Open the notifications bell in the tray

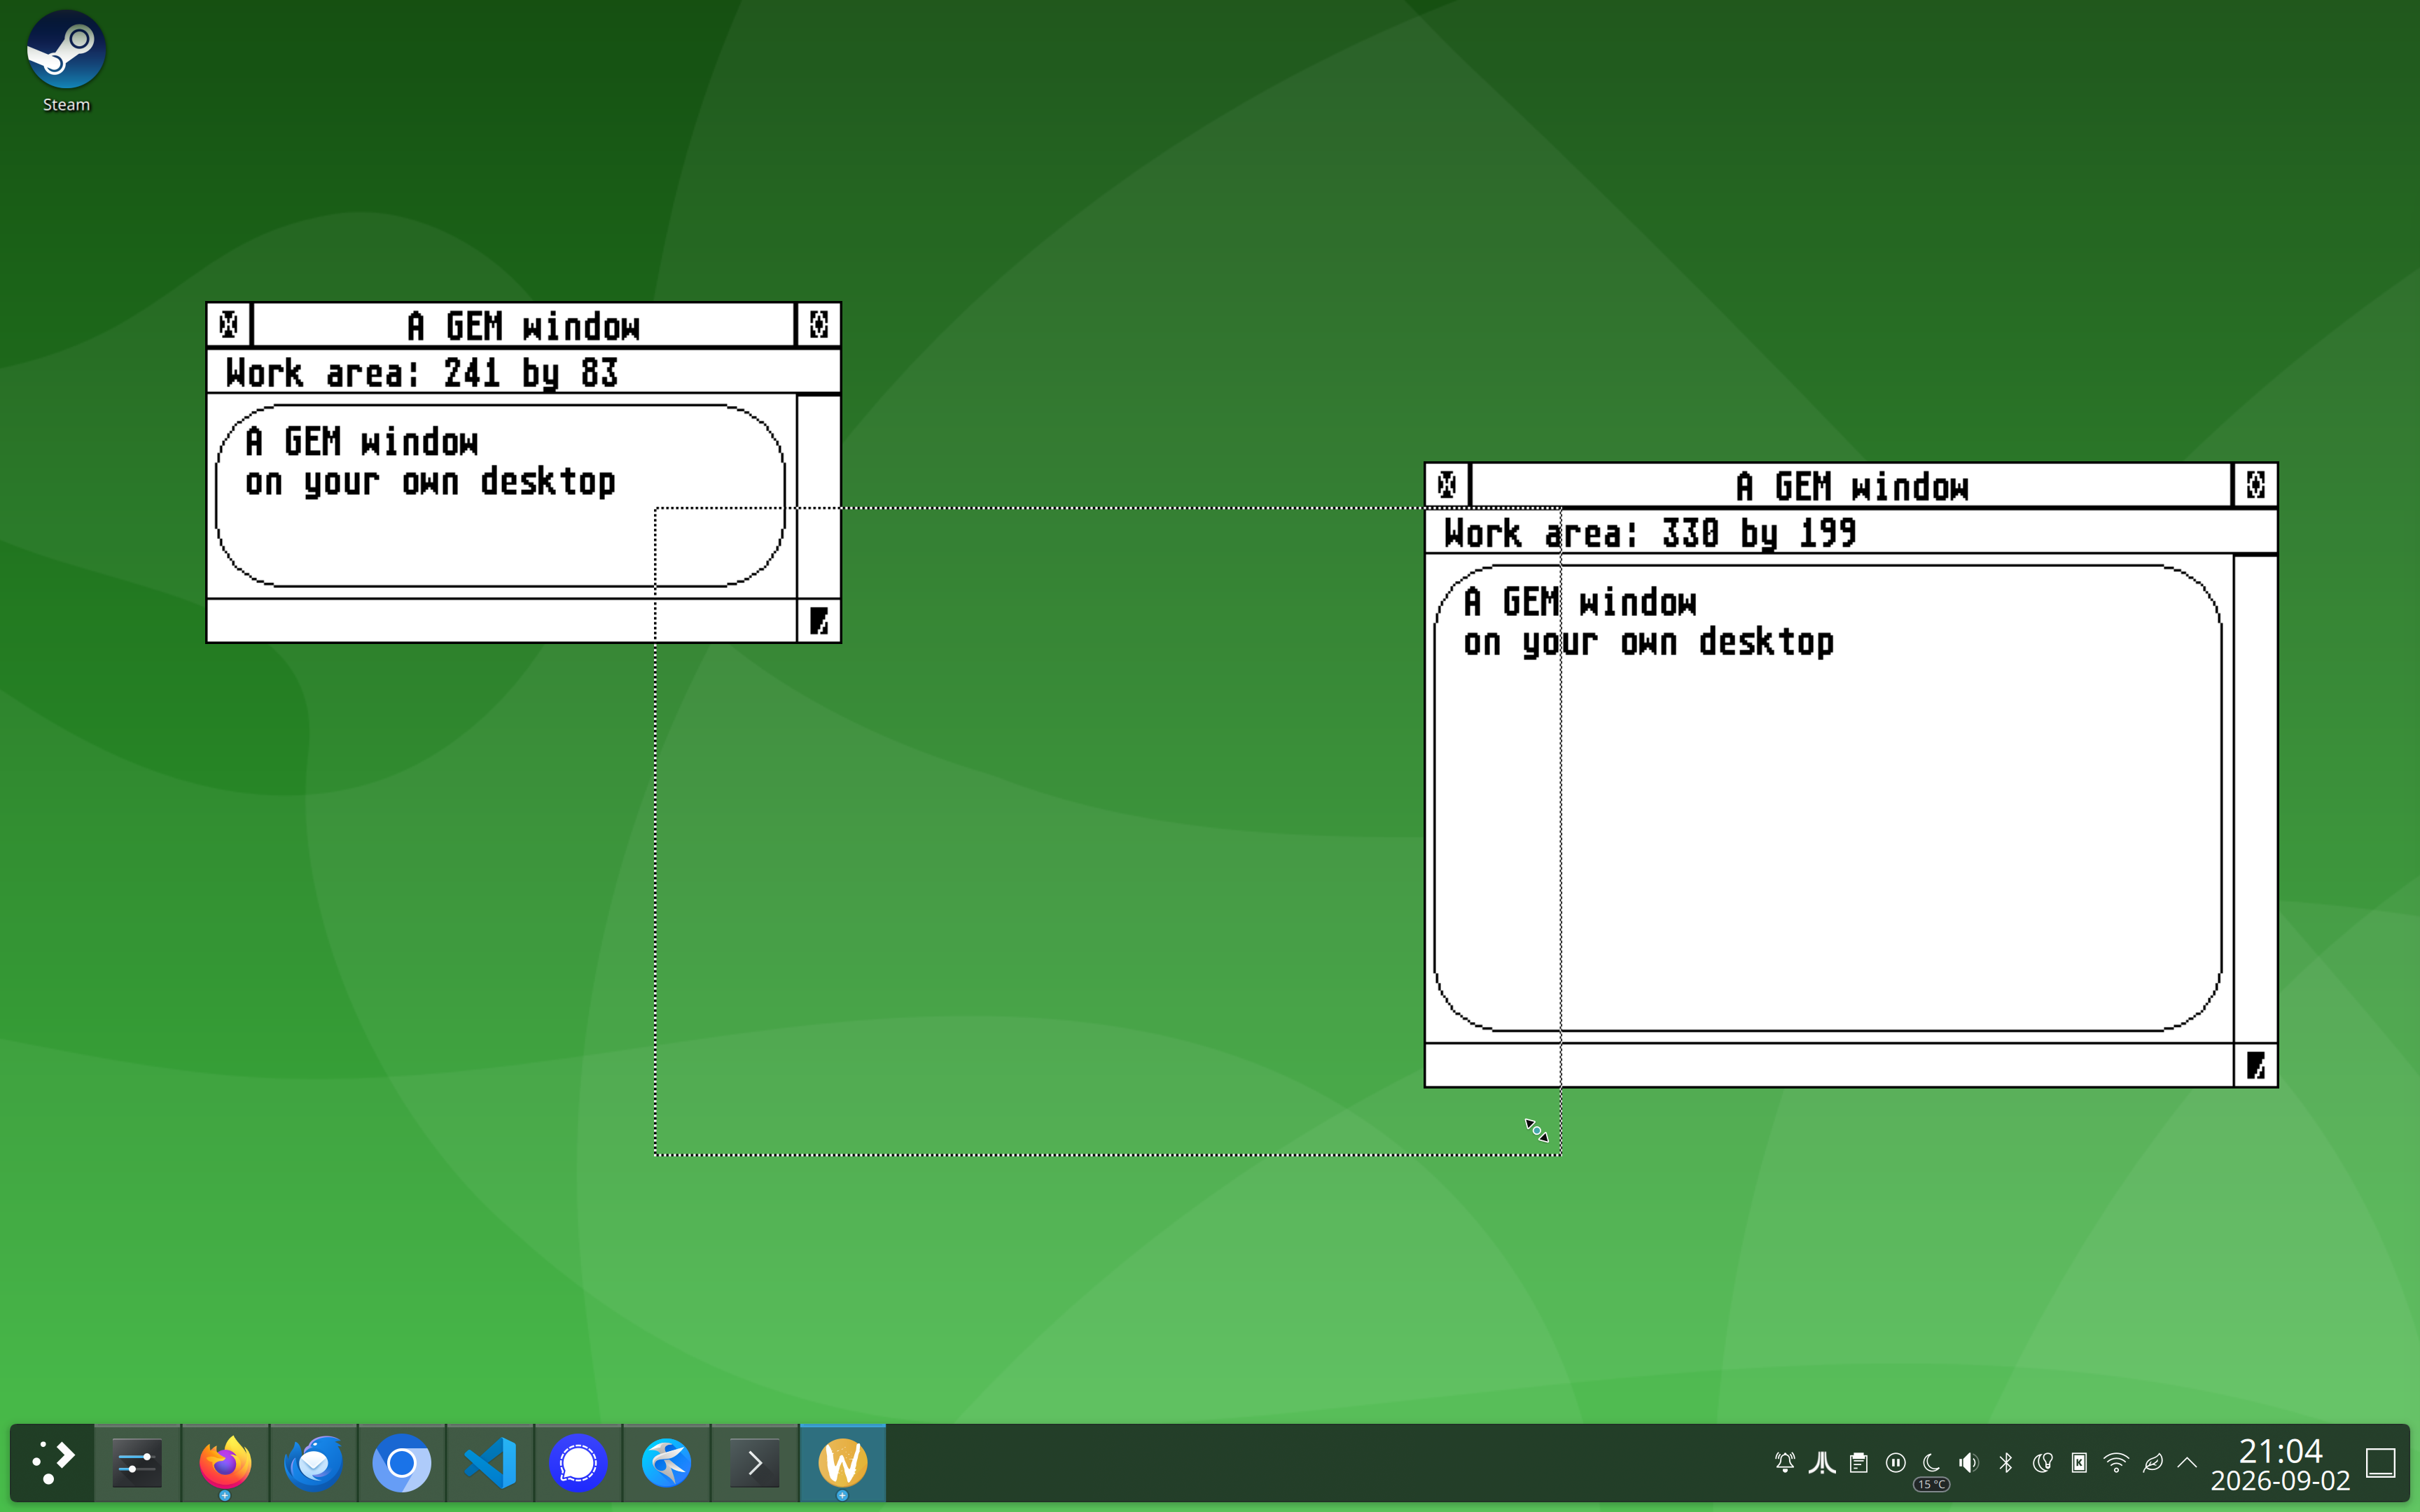[x=1785, y=1463]
